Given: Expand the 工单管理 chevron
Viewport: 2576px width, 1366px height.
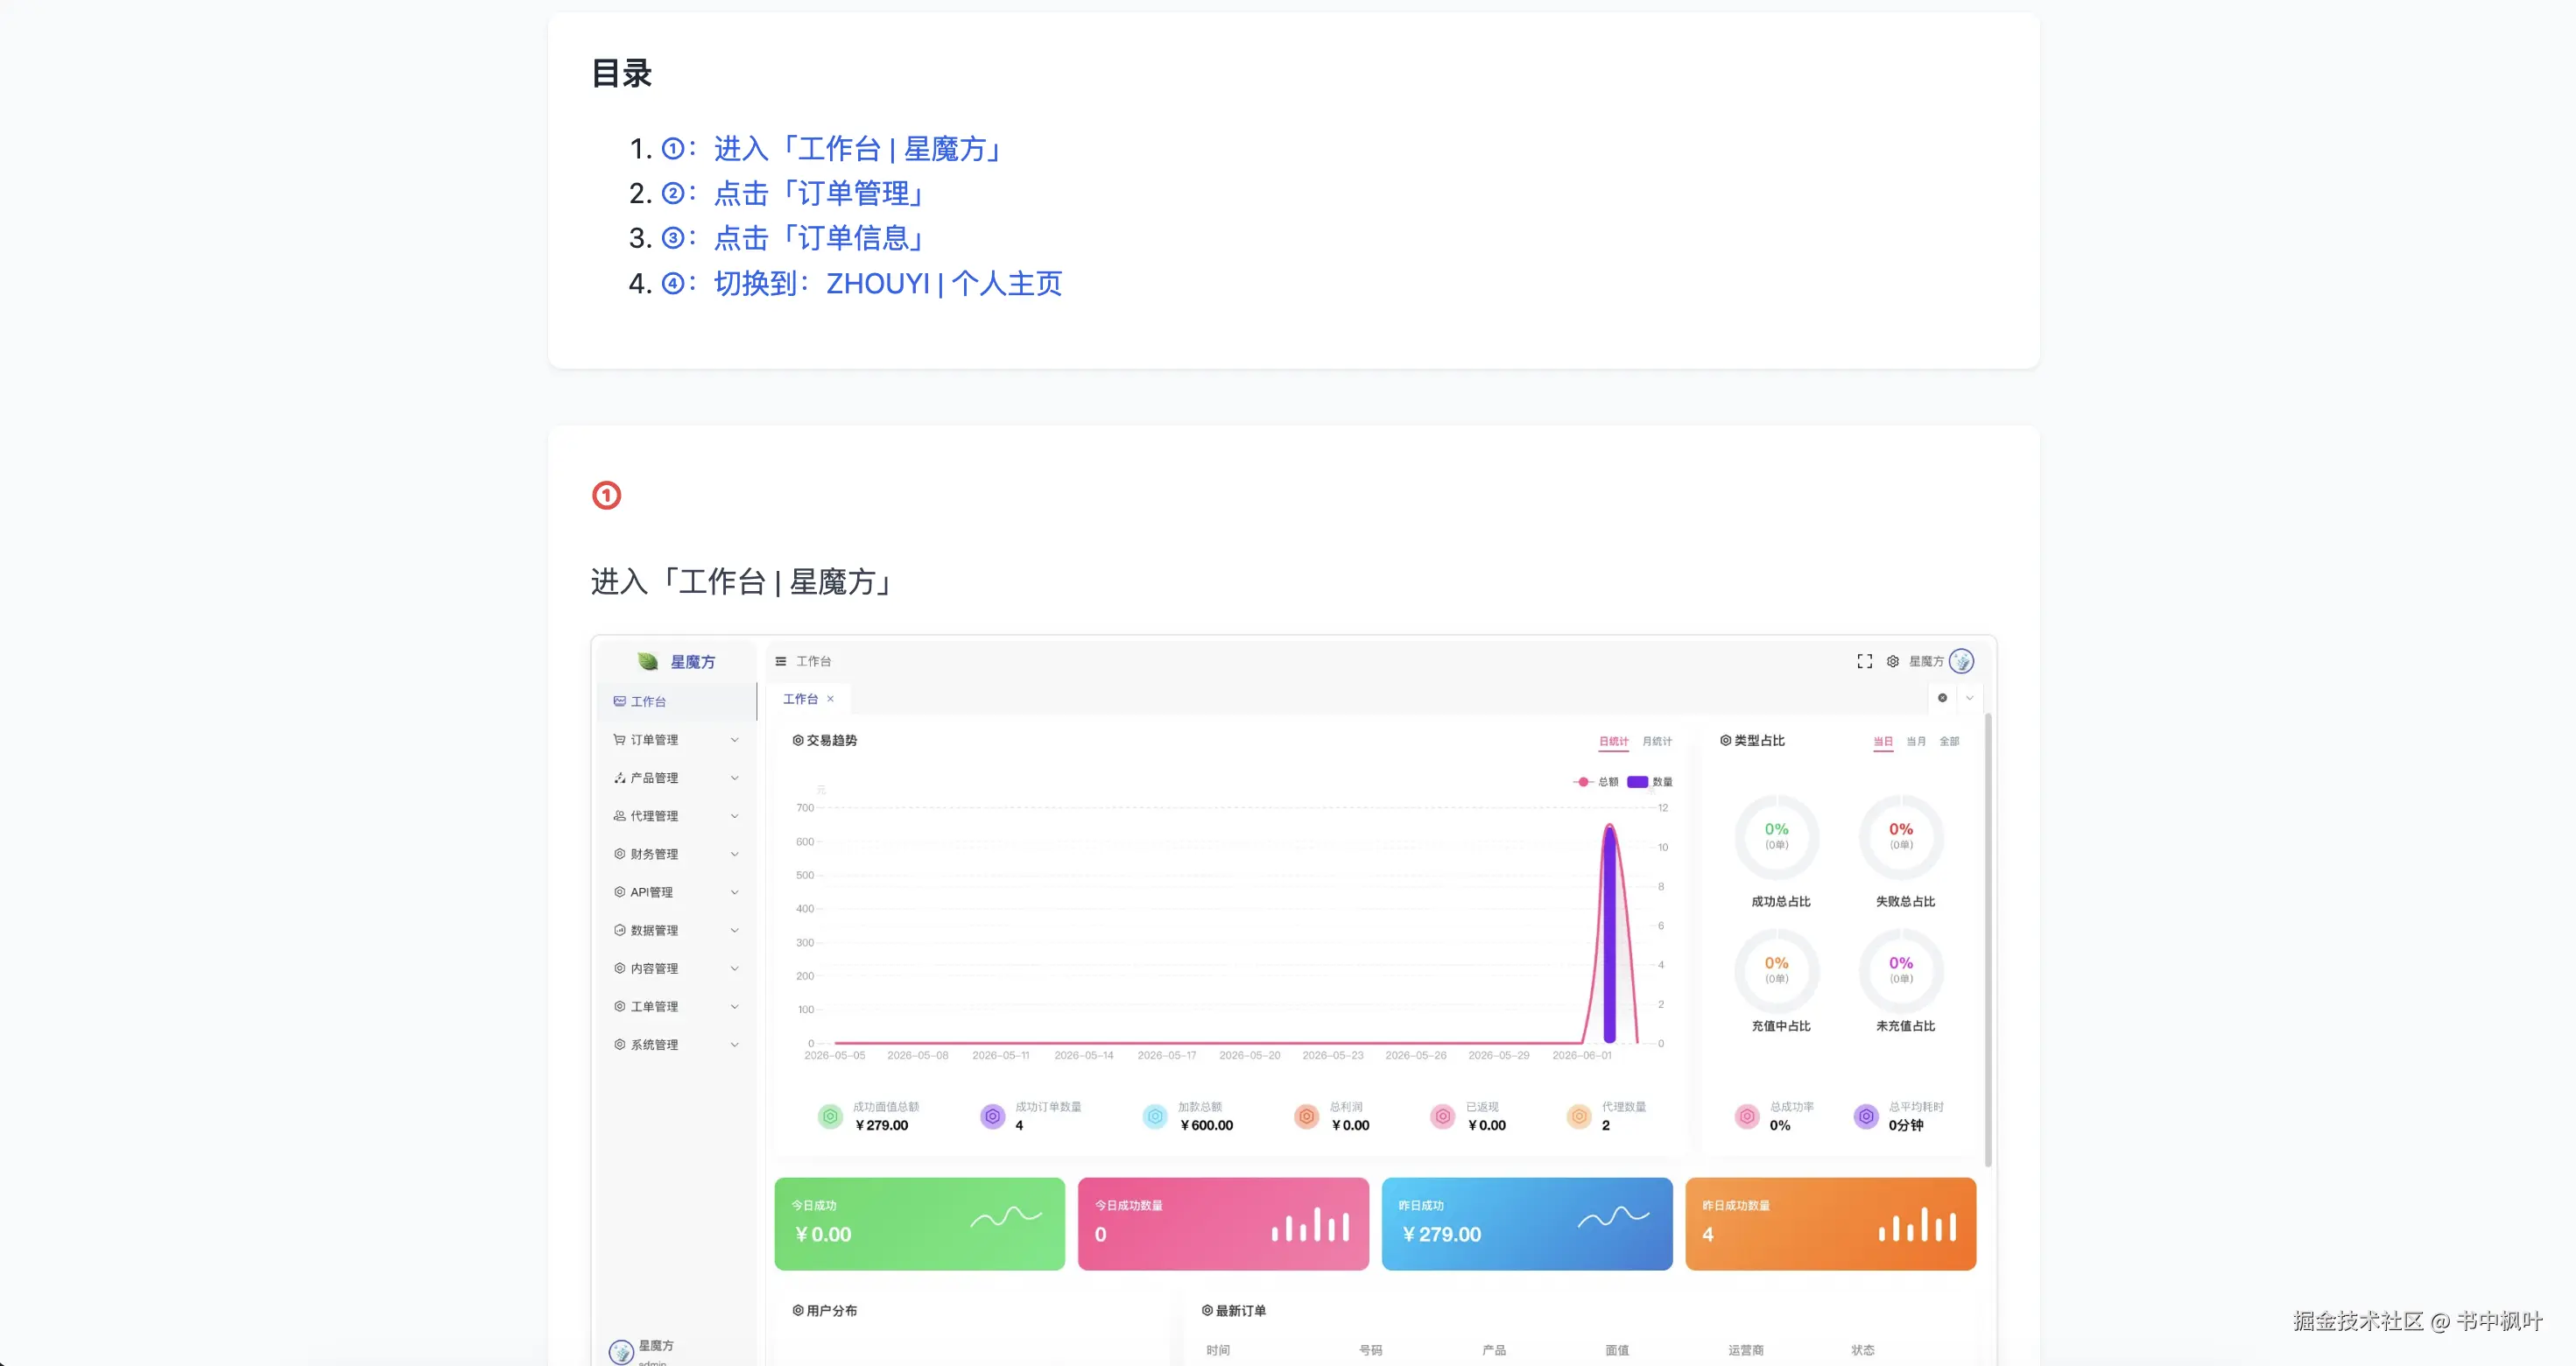Looking at the screenshot, I should click(735, 1006).
